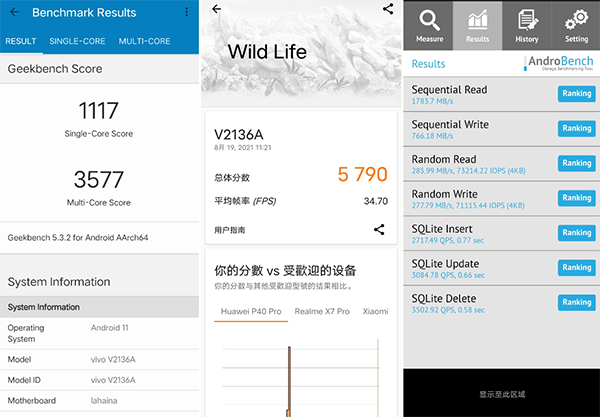Select the Results tab in AndroBench
The image size is (600, 417).
[x=478, y=25]
